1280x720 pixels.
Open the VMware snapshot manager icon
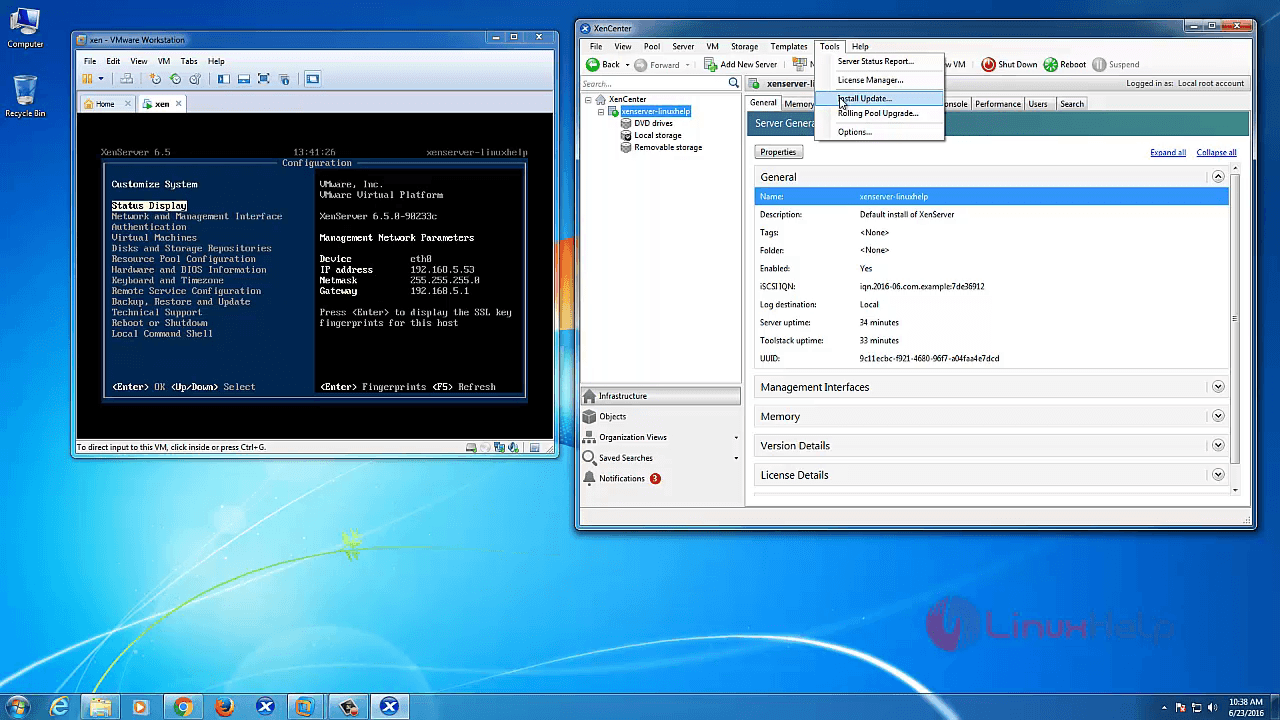click(x=196, y=79)
